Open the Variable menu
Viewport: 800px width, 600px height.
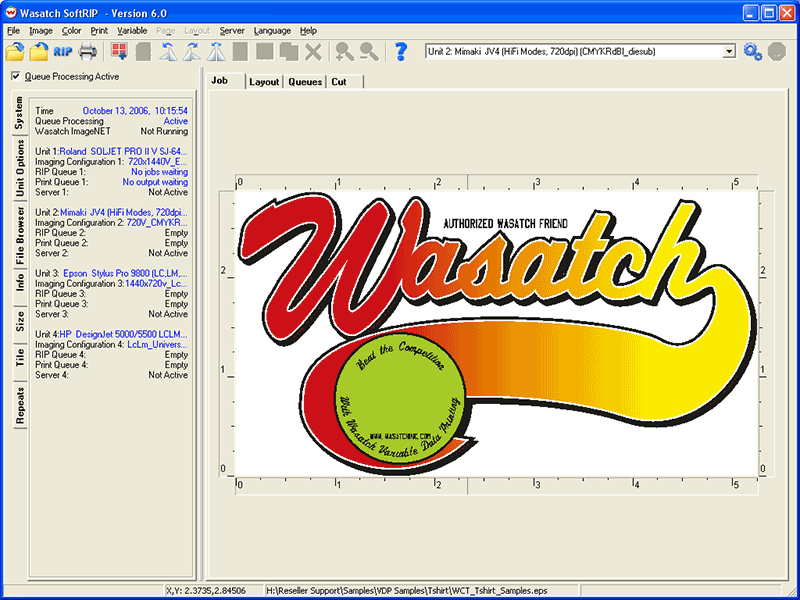click(132, 31)
